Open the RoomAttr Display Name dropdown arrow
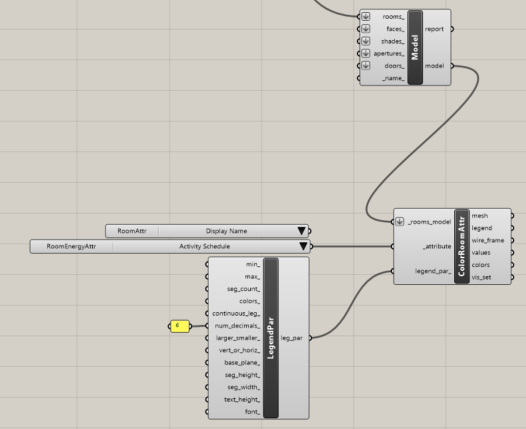Screen dimensions: 526x429 (301, 231)
